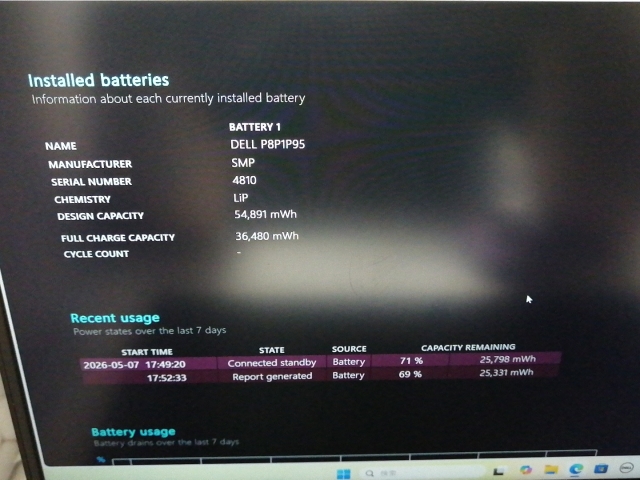Click the Power states over the last 7 days subtitle
640x480 pixels.
(x=149, y=331)
